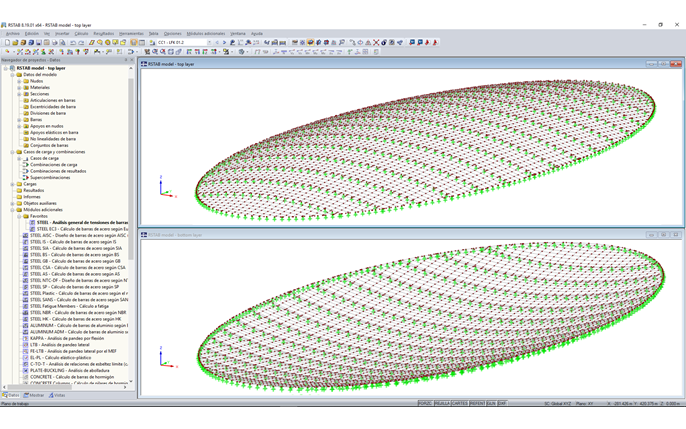Select Combinaciones de resultados item
The height and width of the screenshot is (429, 686).
click(x=58, y=171)
